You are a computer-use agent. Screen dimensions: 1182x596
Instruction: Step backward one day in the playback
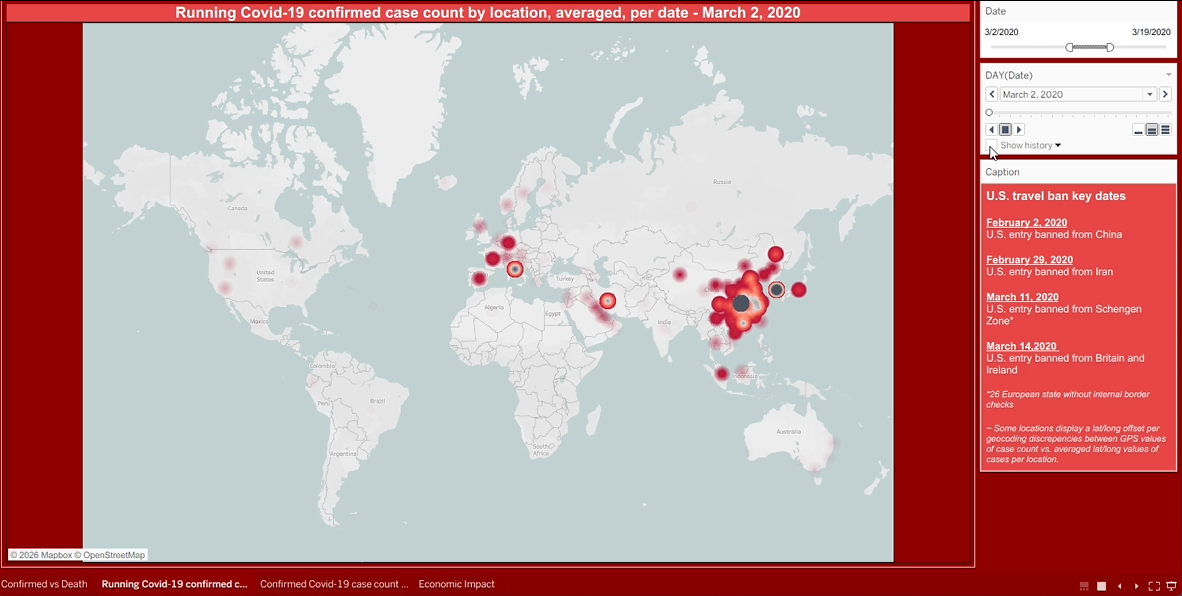991,129
